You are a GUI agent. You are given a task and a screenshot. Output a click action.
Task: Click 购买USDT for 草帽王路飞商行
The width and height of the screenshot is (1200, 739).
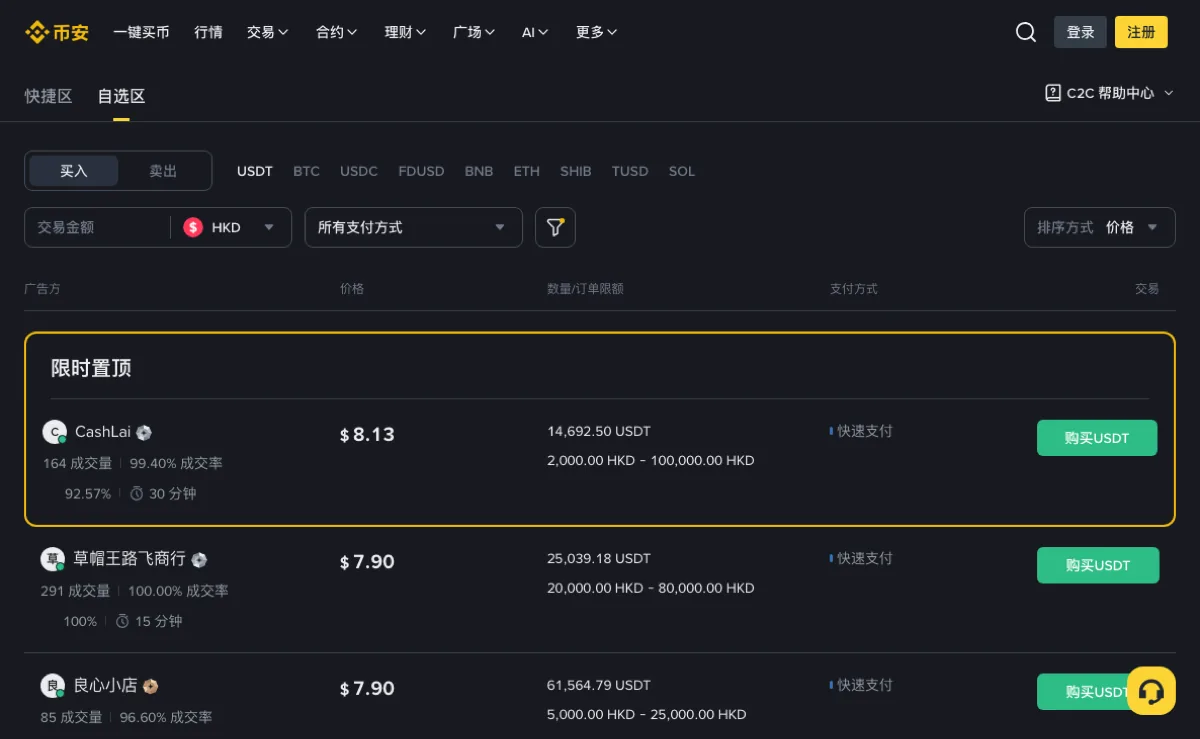tap(1098, 565)
